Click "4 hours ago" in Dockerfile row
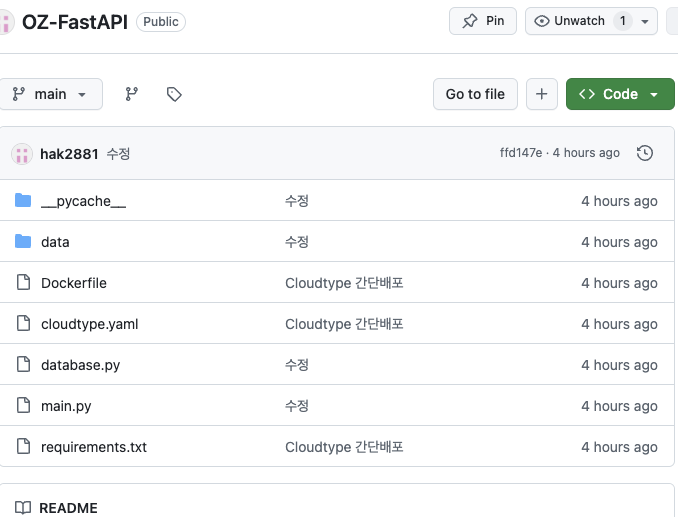678x517 pixels. 619,283
